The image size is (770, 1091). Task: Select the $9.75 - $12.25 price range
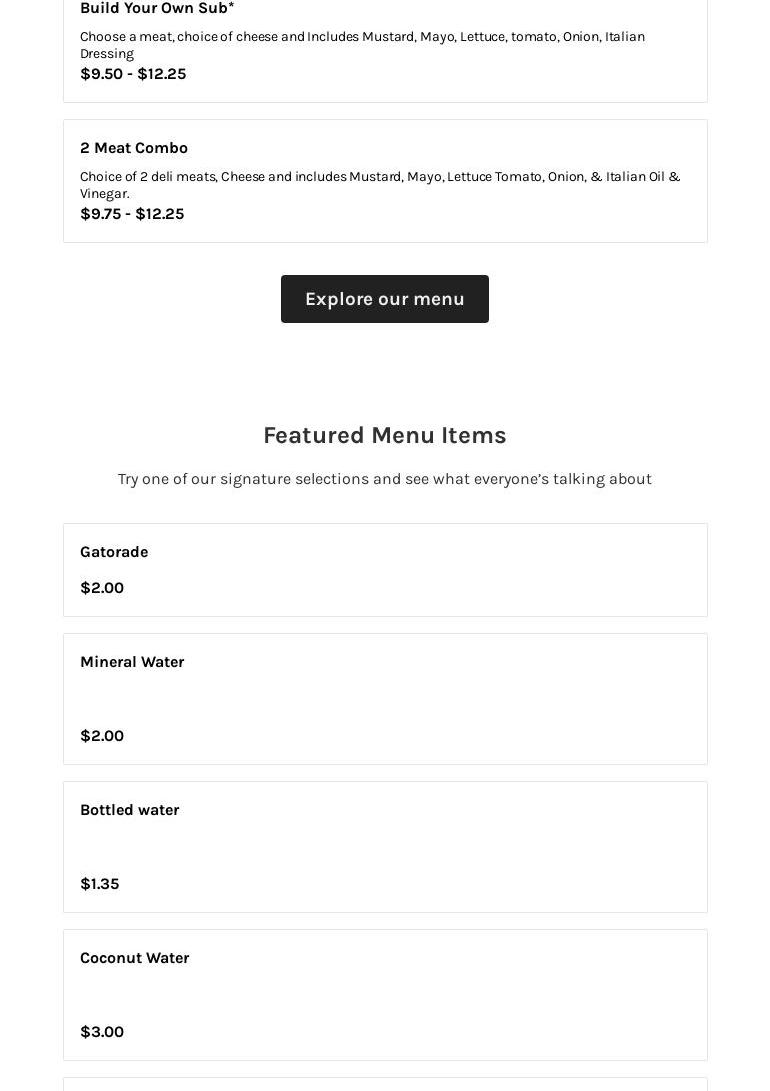click(132, 214)
